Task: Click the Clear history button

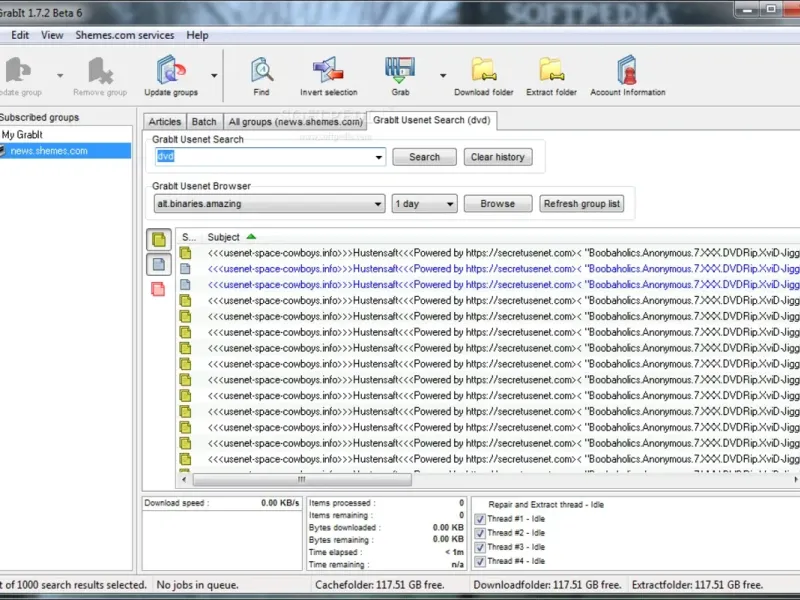Action: (x=497, y=157)
